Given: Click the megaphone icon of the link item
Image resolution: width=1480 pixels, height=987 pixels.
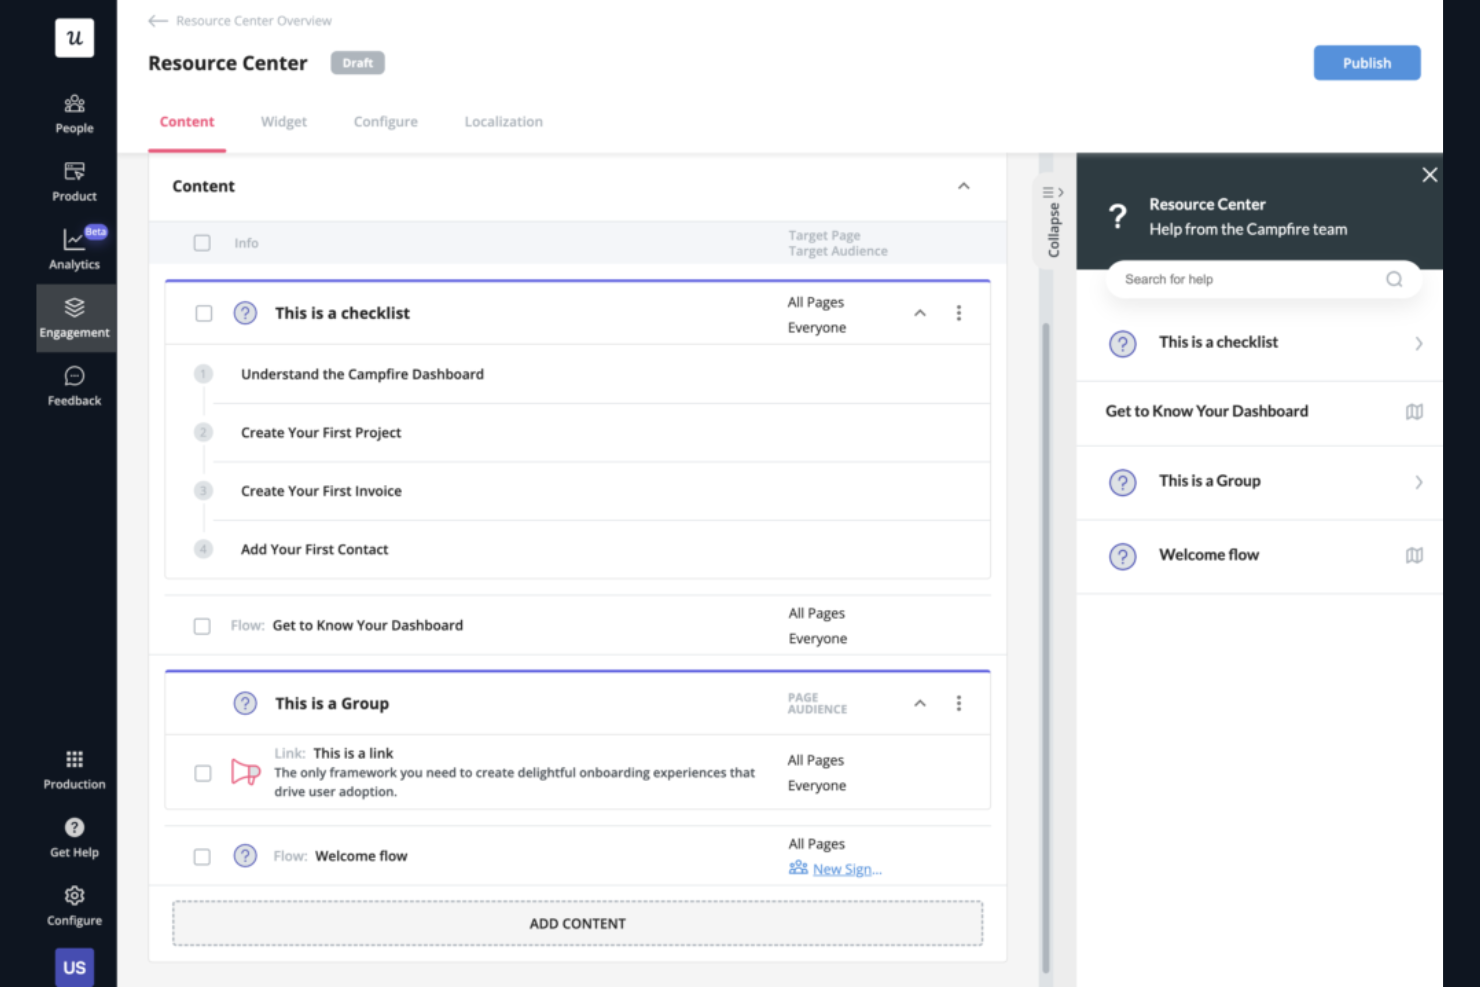Looking at the screenshot, I should click(245, 772).
